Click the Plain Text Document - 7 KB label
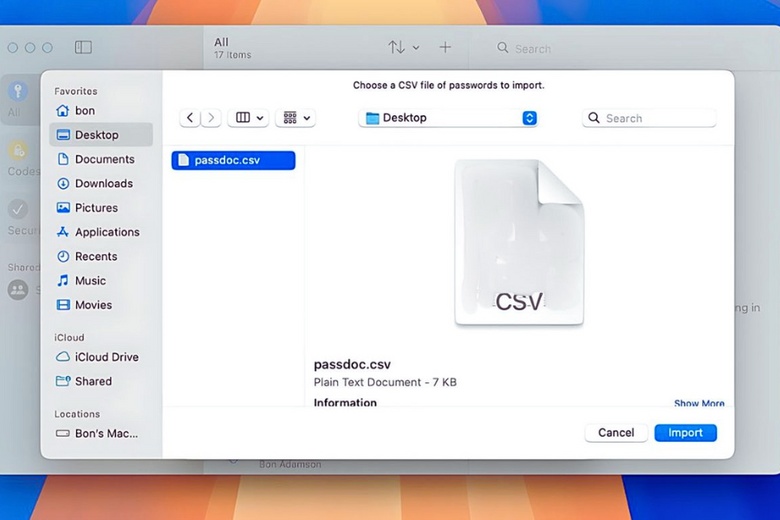 (385, 382)
